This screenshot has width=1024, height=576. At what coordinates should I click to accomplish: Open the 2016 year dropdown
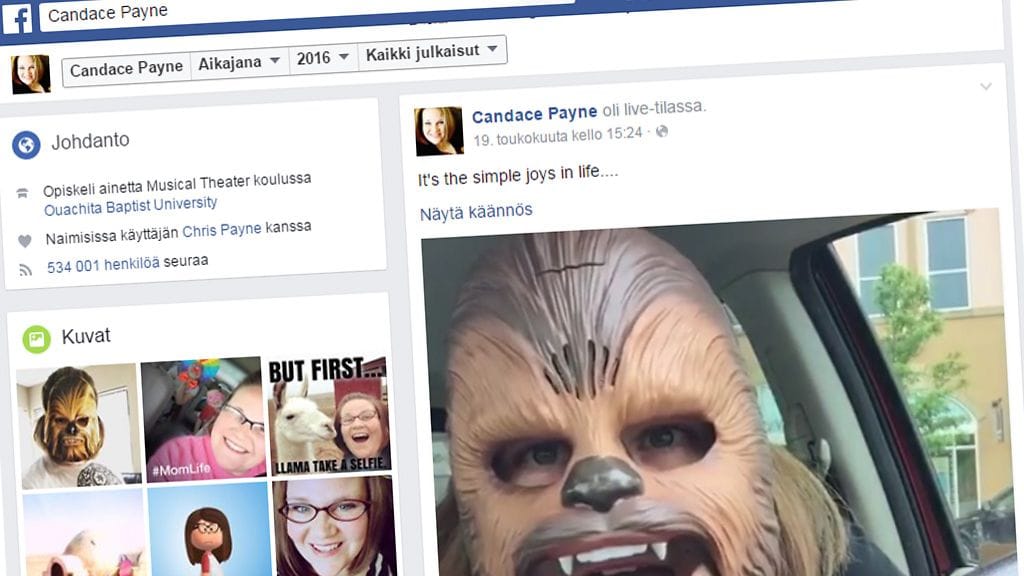(322, 58)
